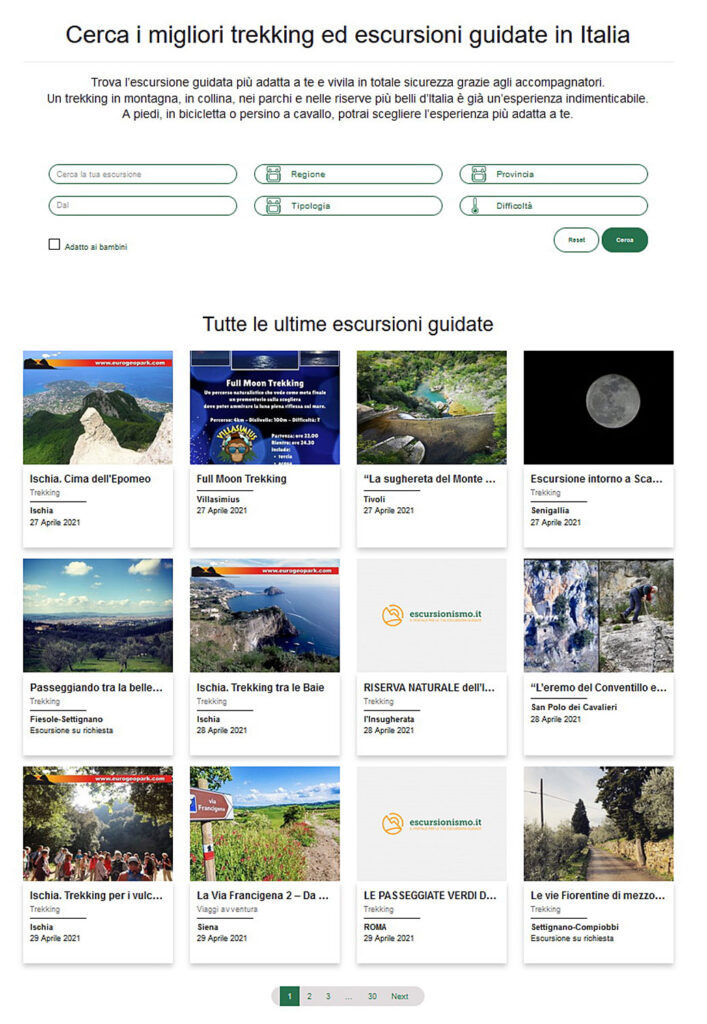This screenshot has width=707, height=1024.
Task: Go to page 2 in pagination
Action: point(309,996)
